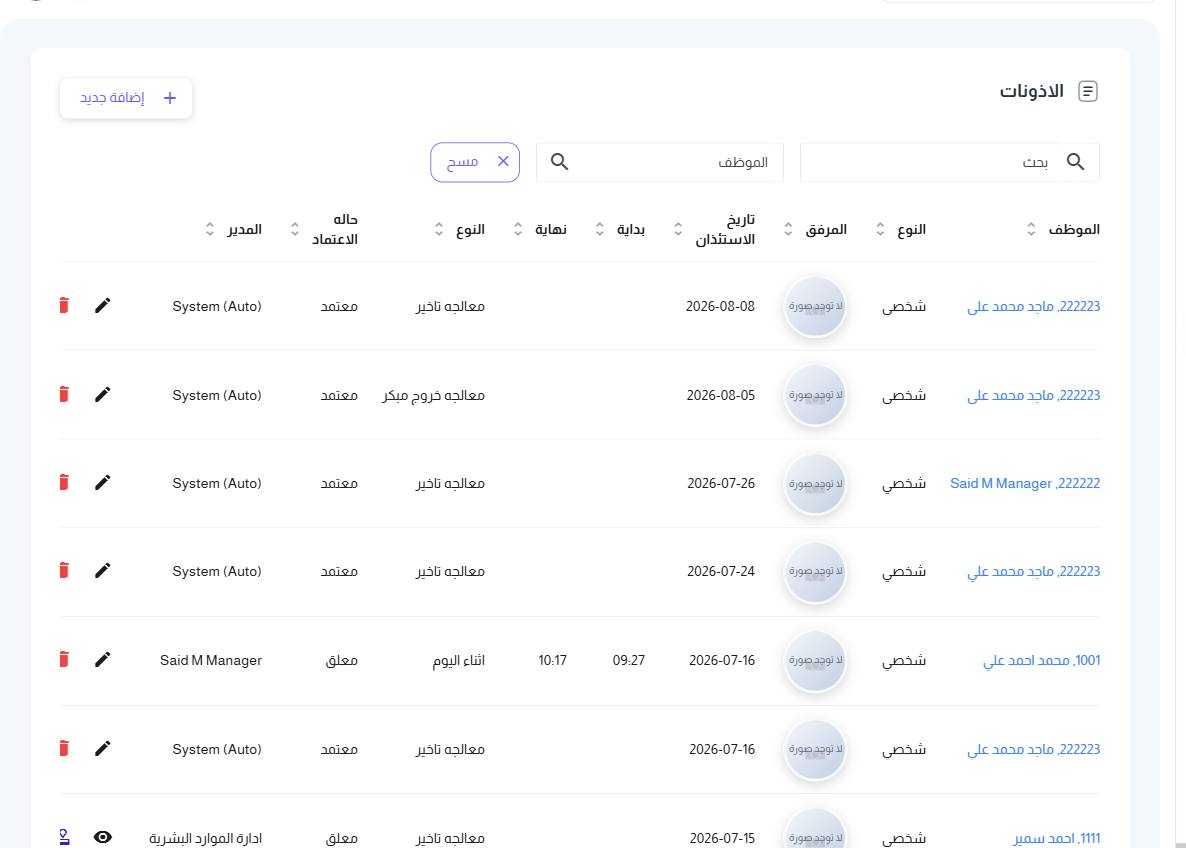Click the اثناء اليوم type cell

(x=458, y=660)
